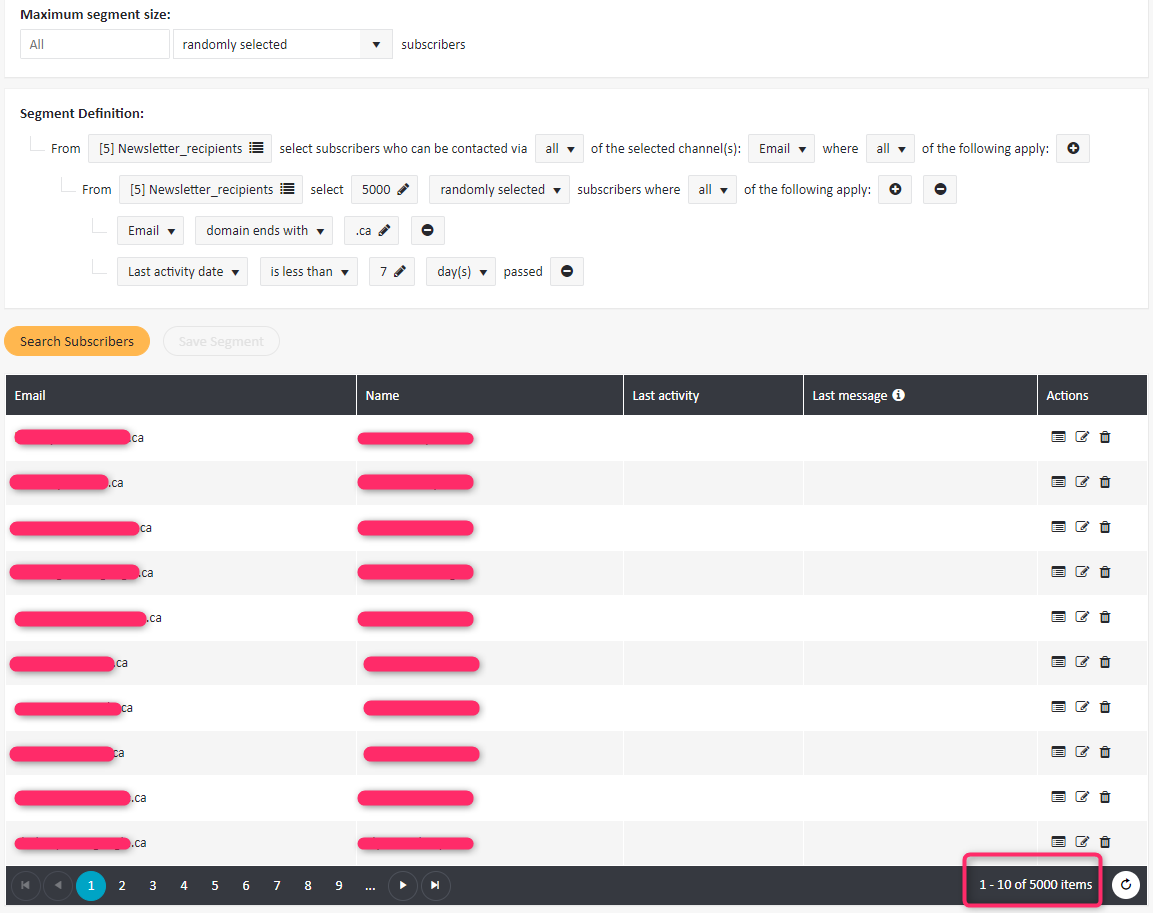This screenshot has width=1153, height=913.
Task: Open details icon for the third subscriber row
Action: pos(1058,527)
